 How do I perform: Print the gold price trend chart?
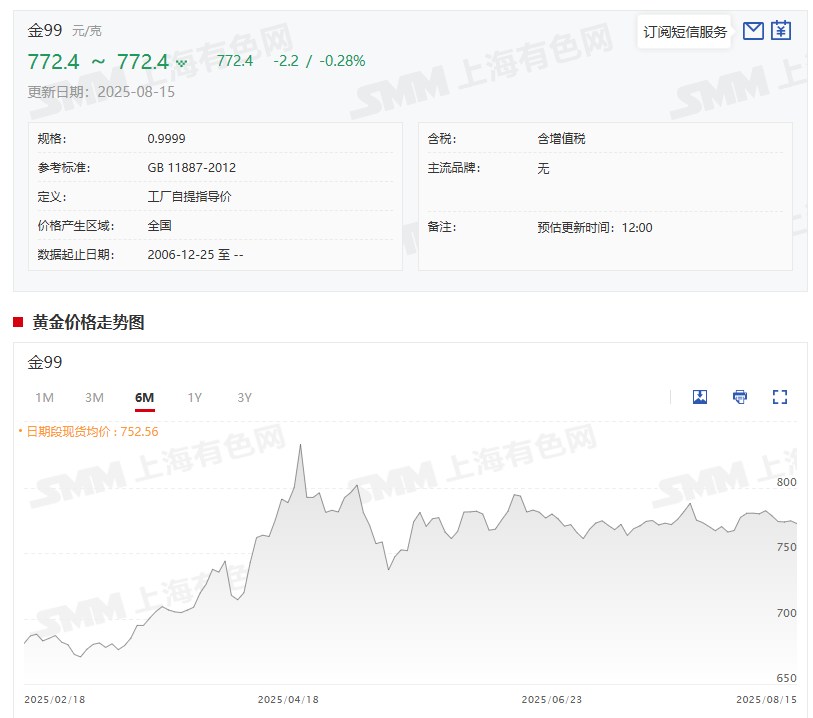coord(740,397)
